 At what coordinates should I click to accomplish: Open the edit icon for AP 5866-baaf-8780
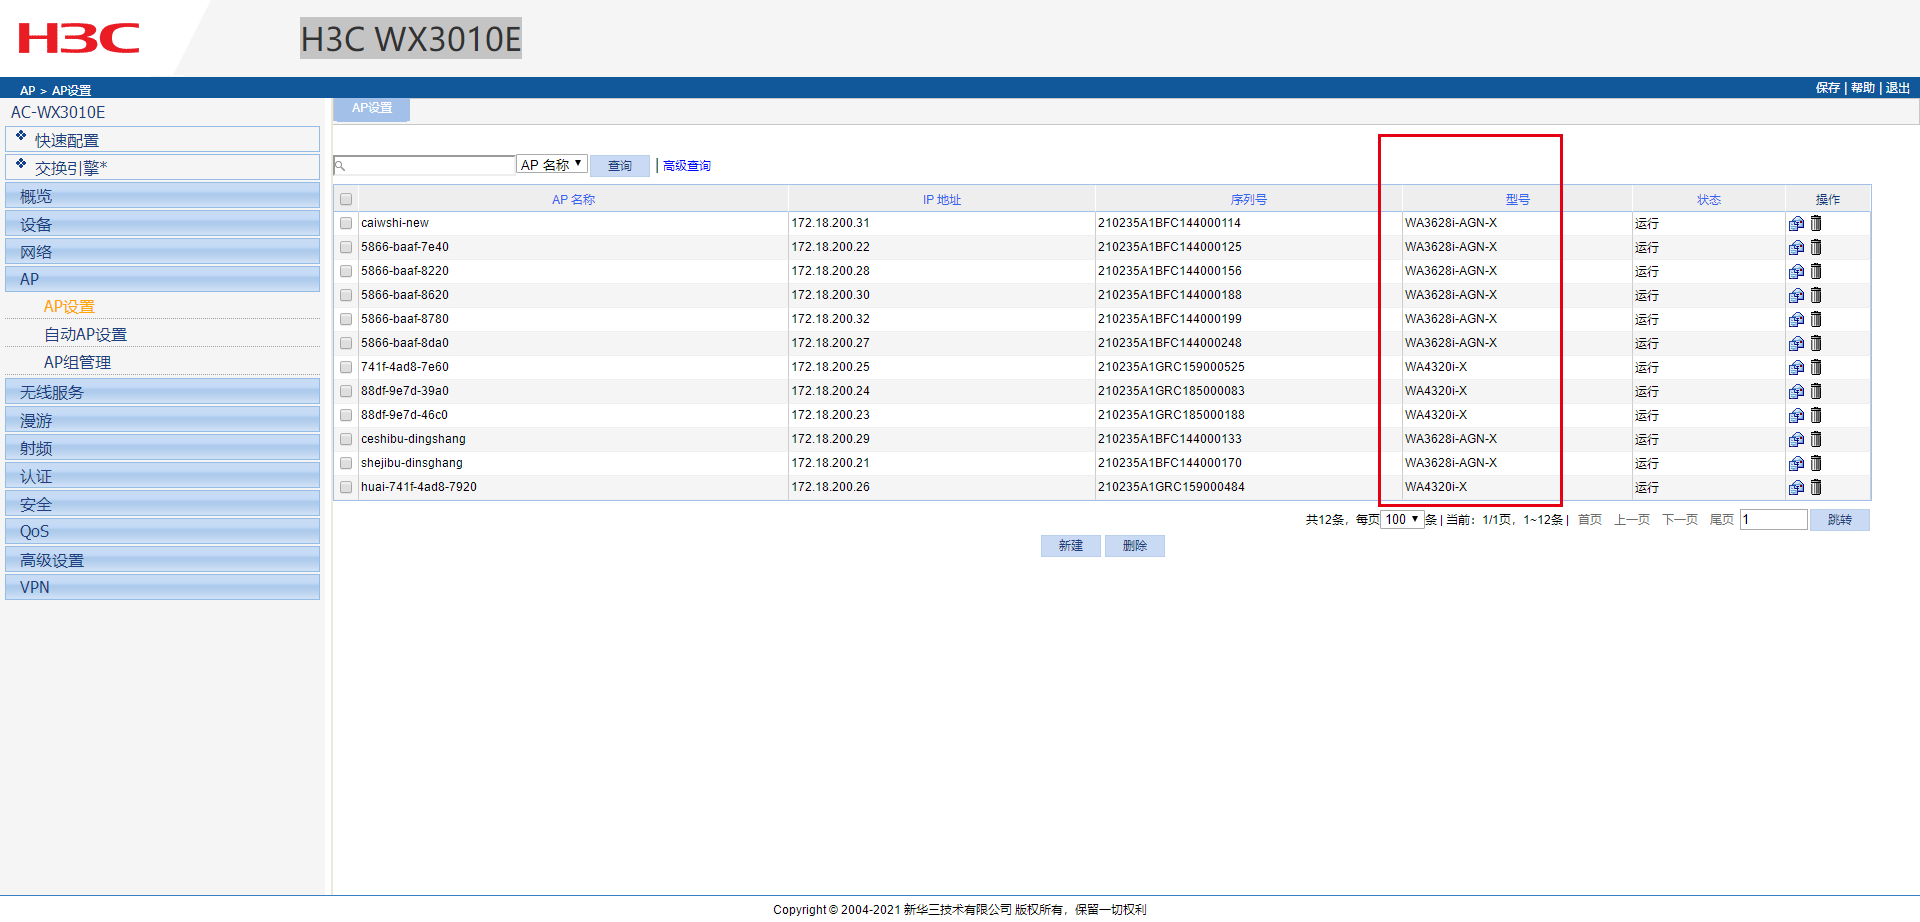pos(1797,319)
